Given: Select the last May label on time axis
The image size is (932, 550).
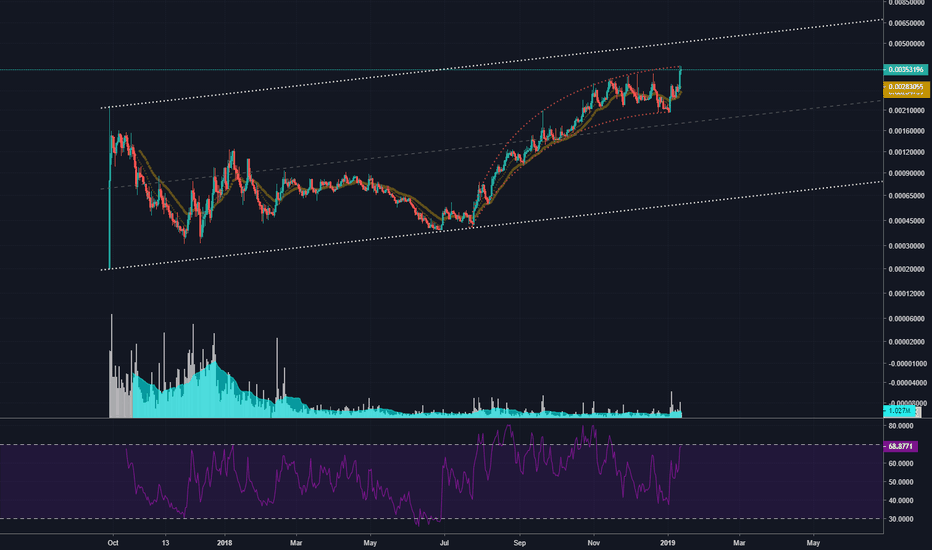Looking at the screenshot, I should click(x=813, y=543).
